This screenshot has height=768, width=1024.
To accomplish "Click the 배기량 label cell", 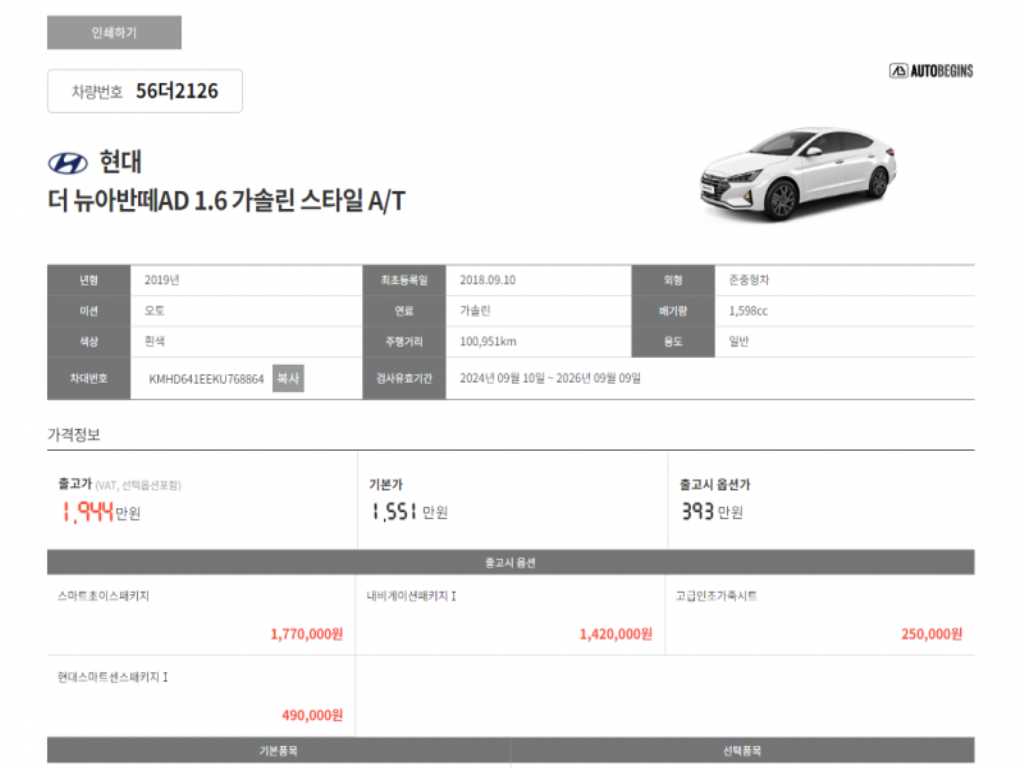I will point(673,311).
